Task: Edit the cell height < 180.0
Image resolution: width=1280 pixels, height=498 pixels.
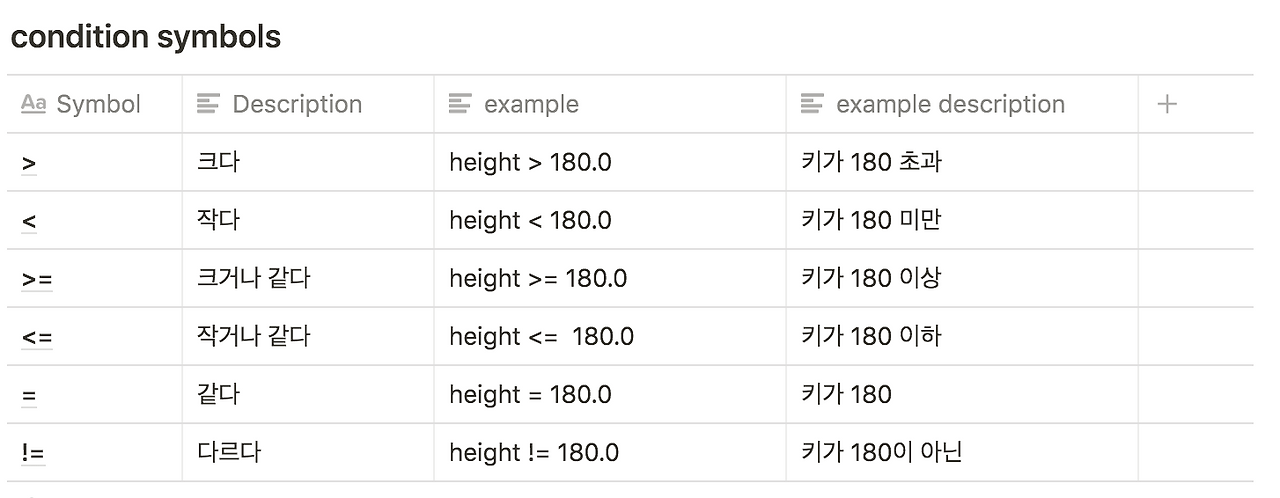Action: click(530, 220)
